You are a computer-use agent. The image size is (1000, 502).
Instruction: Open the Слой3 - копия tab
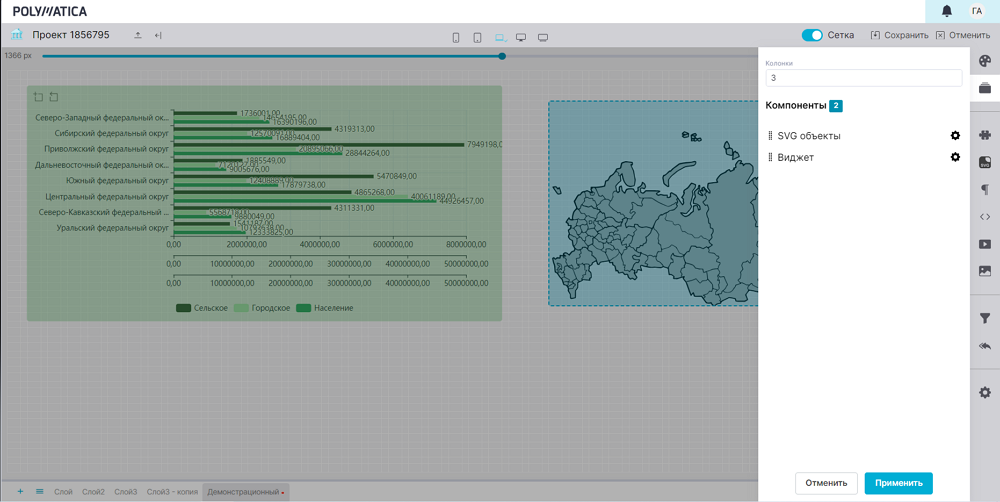tap(171, 492)
